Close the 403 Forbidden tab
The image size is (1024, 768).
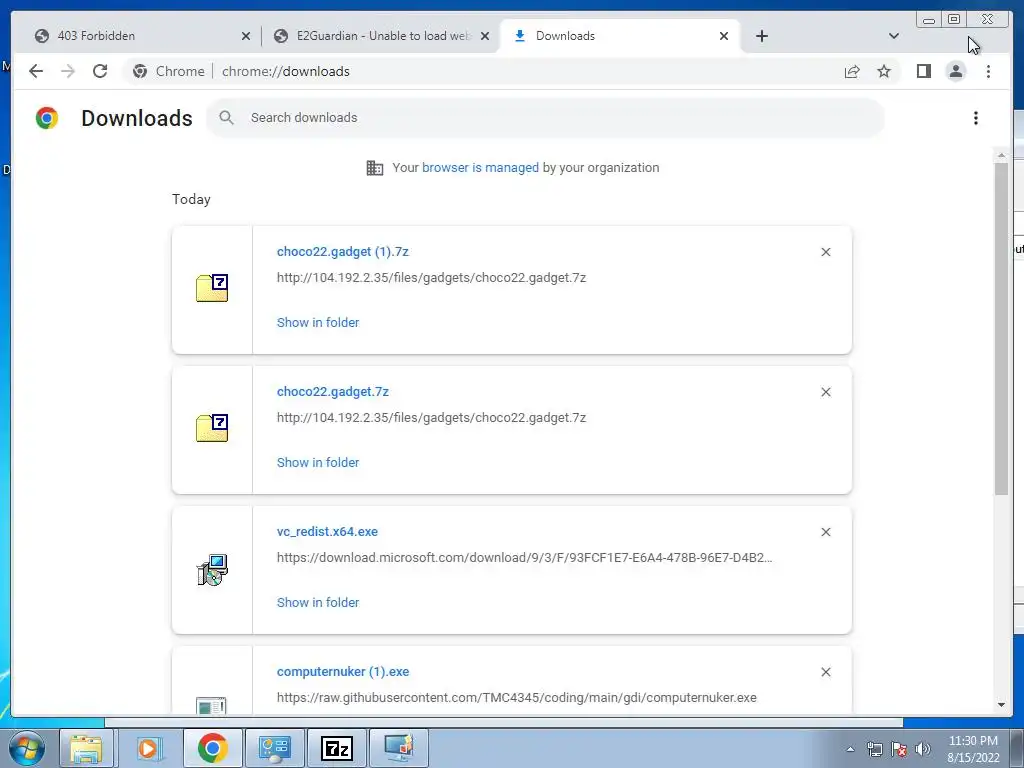point(246,37)
